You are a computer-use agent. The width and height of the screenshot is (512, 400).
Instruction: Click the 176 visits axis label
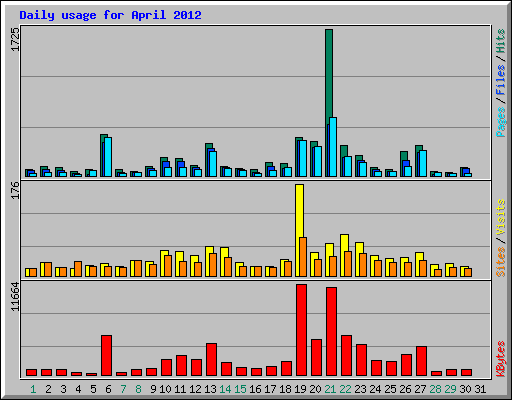(x=15, y=190)
